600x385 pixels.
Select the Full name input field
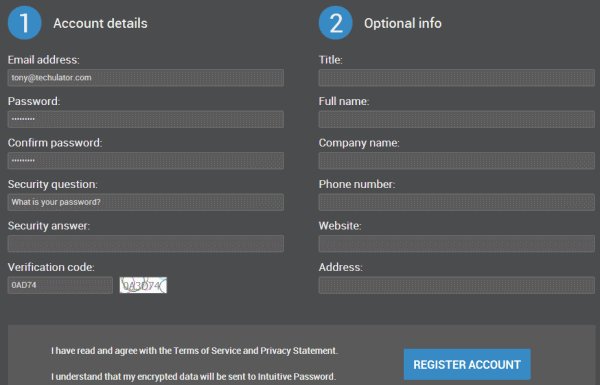coord(457,119)
